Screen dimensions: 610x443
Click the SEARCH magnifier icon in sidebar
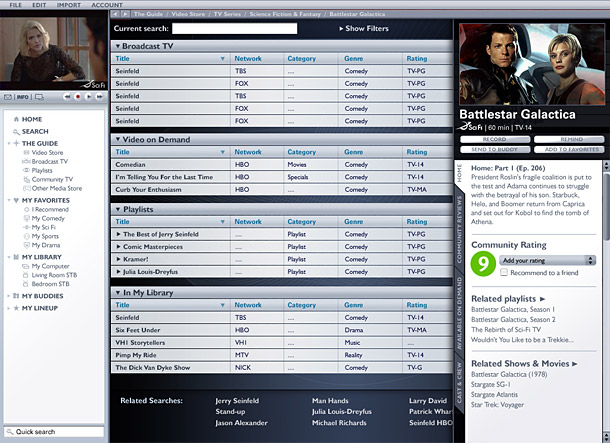tap(16, 132)
